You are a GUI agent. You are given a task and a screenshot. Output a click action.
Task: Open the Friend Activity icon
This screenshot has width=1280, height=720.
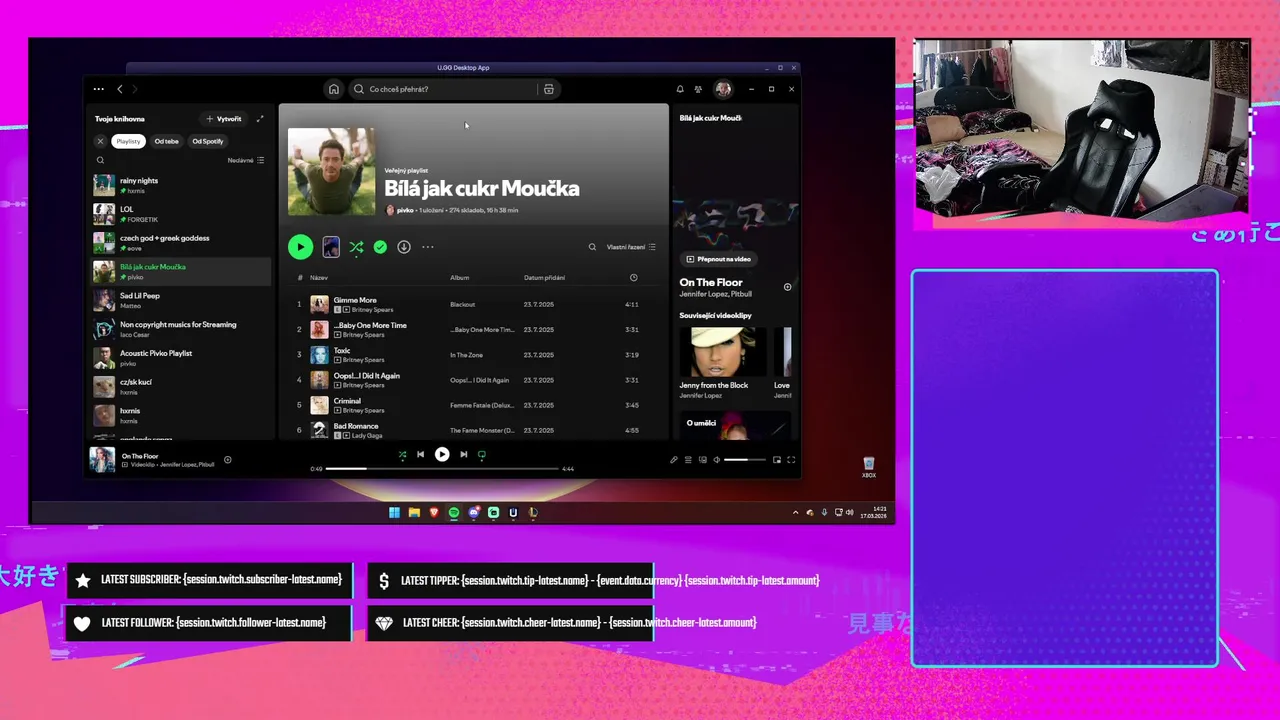[698, 89]
